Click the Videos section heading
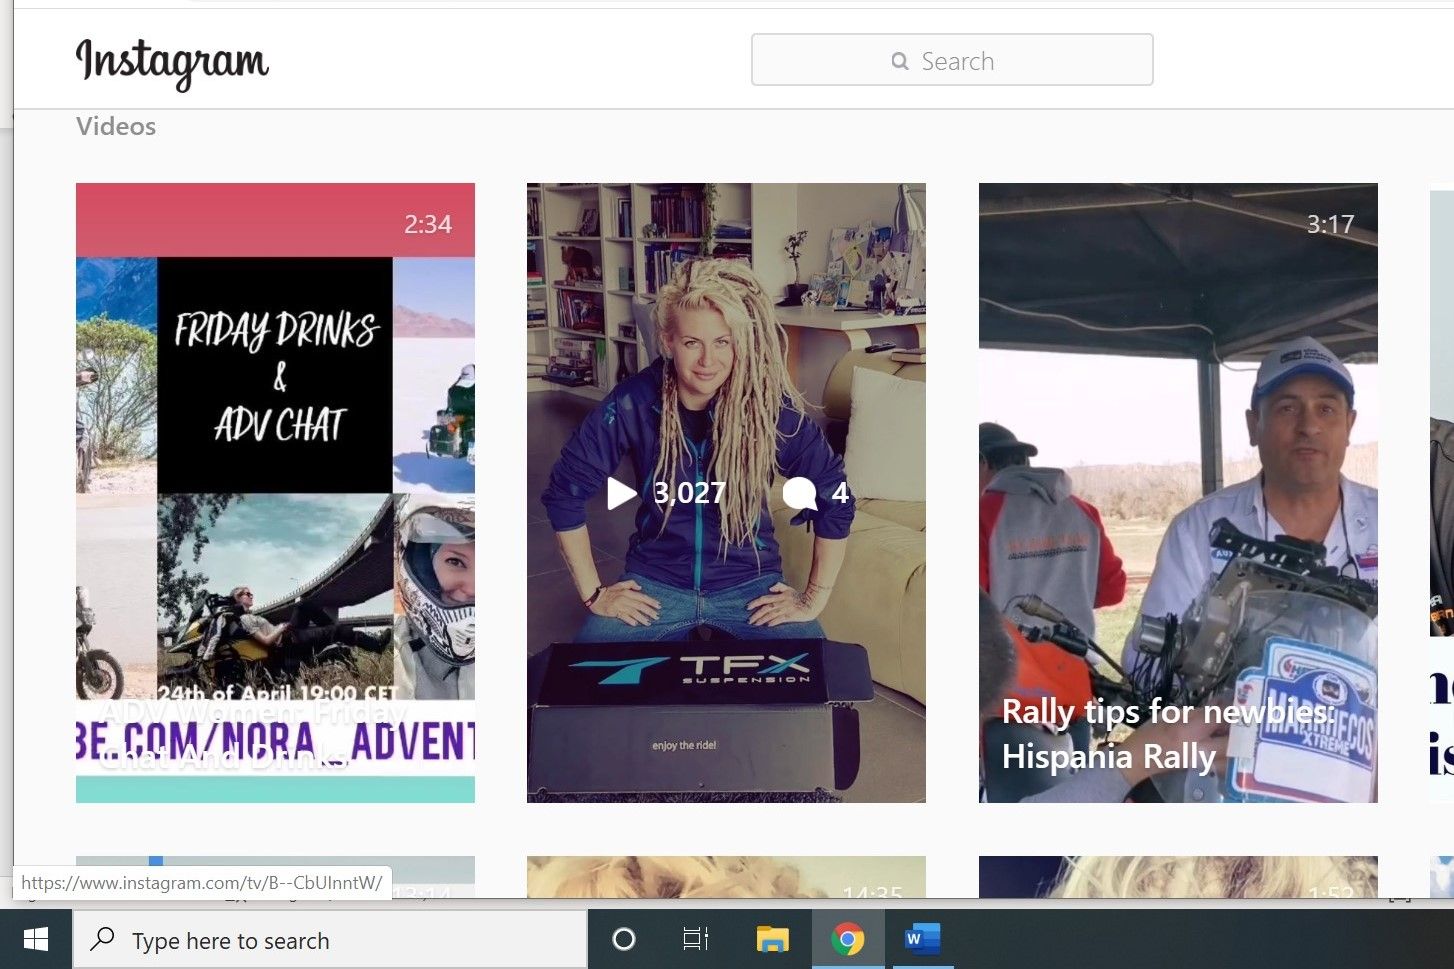The height and width of the screenshot is (969, 1454). point(116,126)
